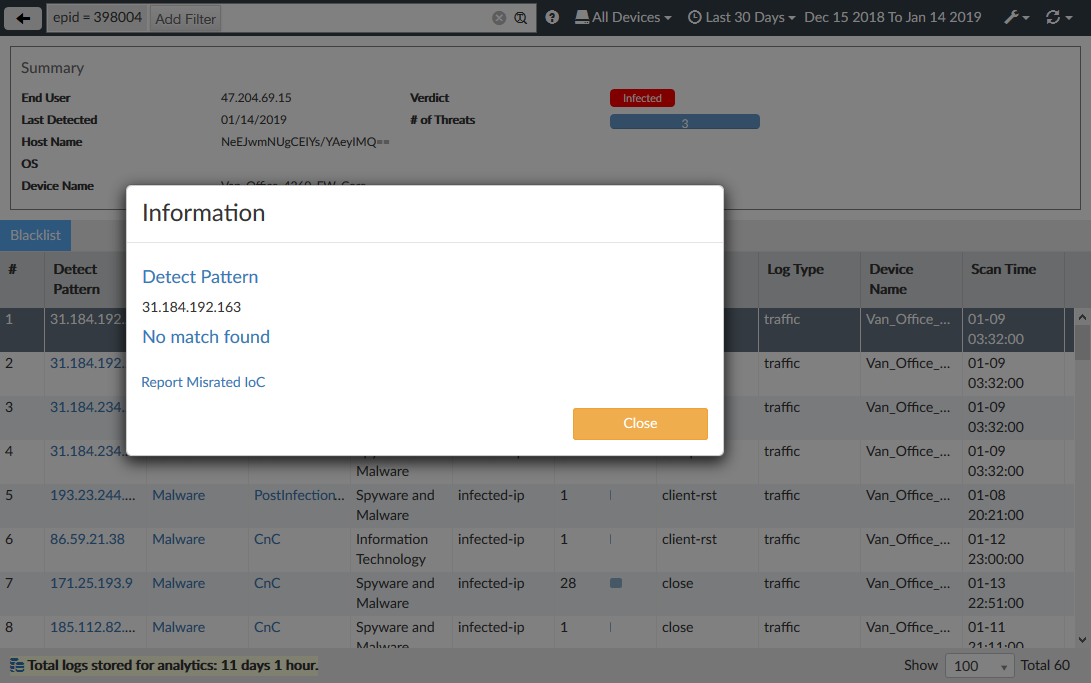The width and height of the screenshot is (1091, 683).
Task: Click the Add Filter field
Action: 184,18
